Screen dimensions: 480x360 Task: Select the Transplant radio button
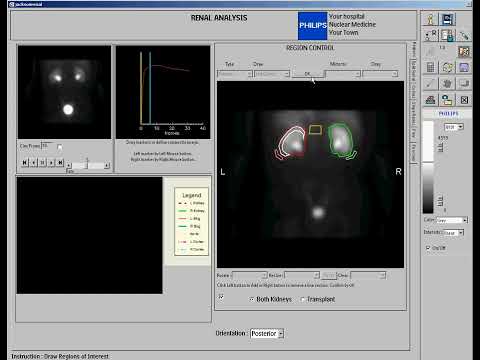pyautogui.click(x=302, y=299)
